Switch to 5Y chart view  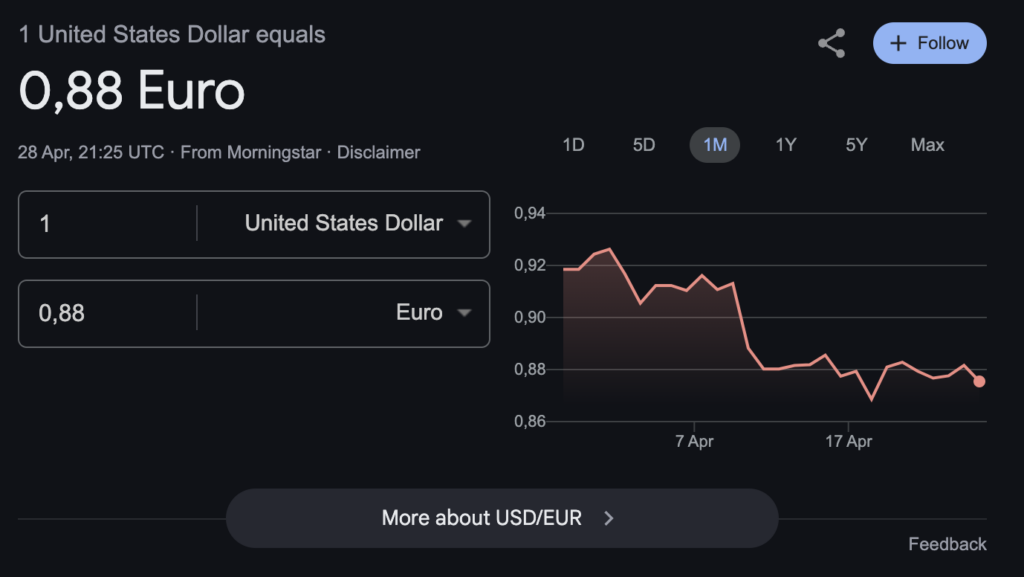coord(856,145)
